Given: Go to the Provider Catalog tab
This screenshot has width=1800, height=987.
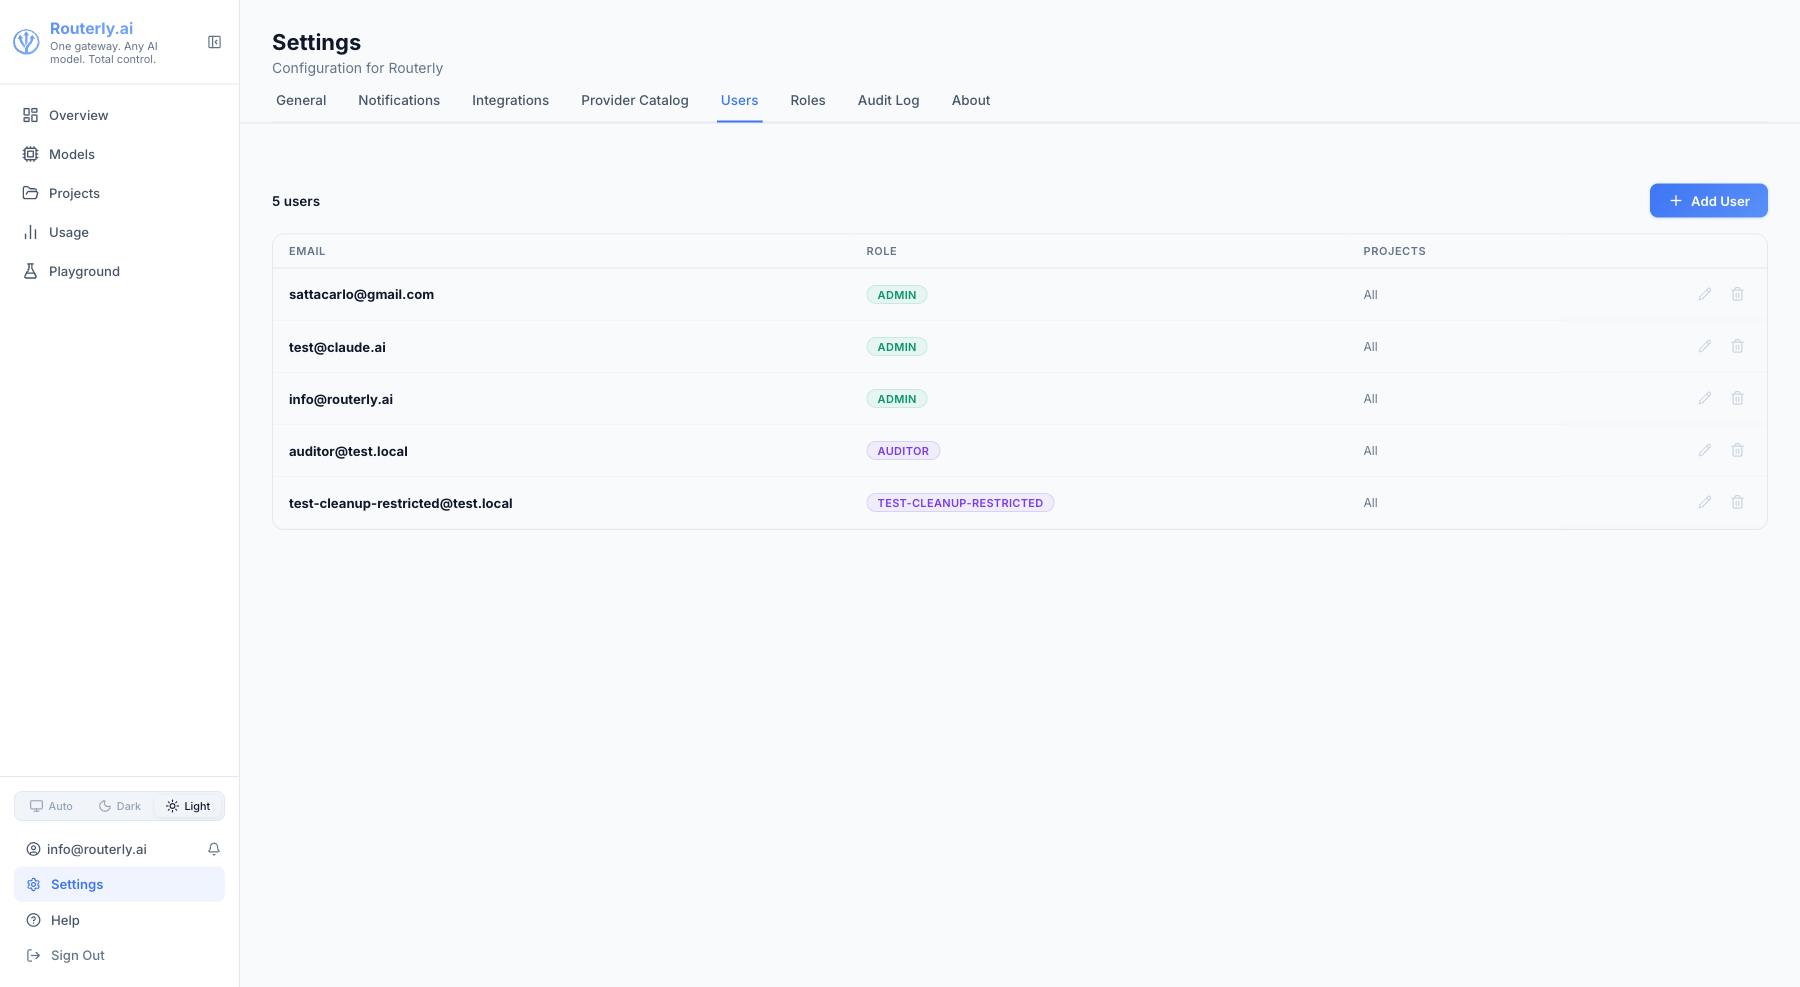Looking at the screenshot, I should [x=635, y=100].
